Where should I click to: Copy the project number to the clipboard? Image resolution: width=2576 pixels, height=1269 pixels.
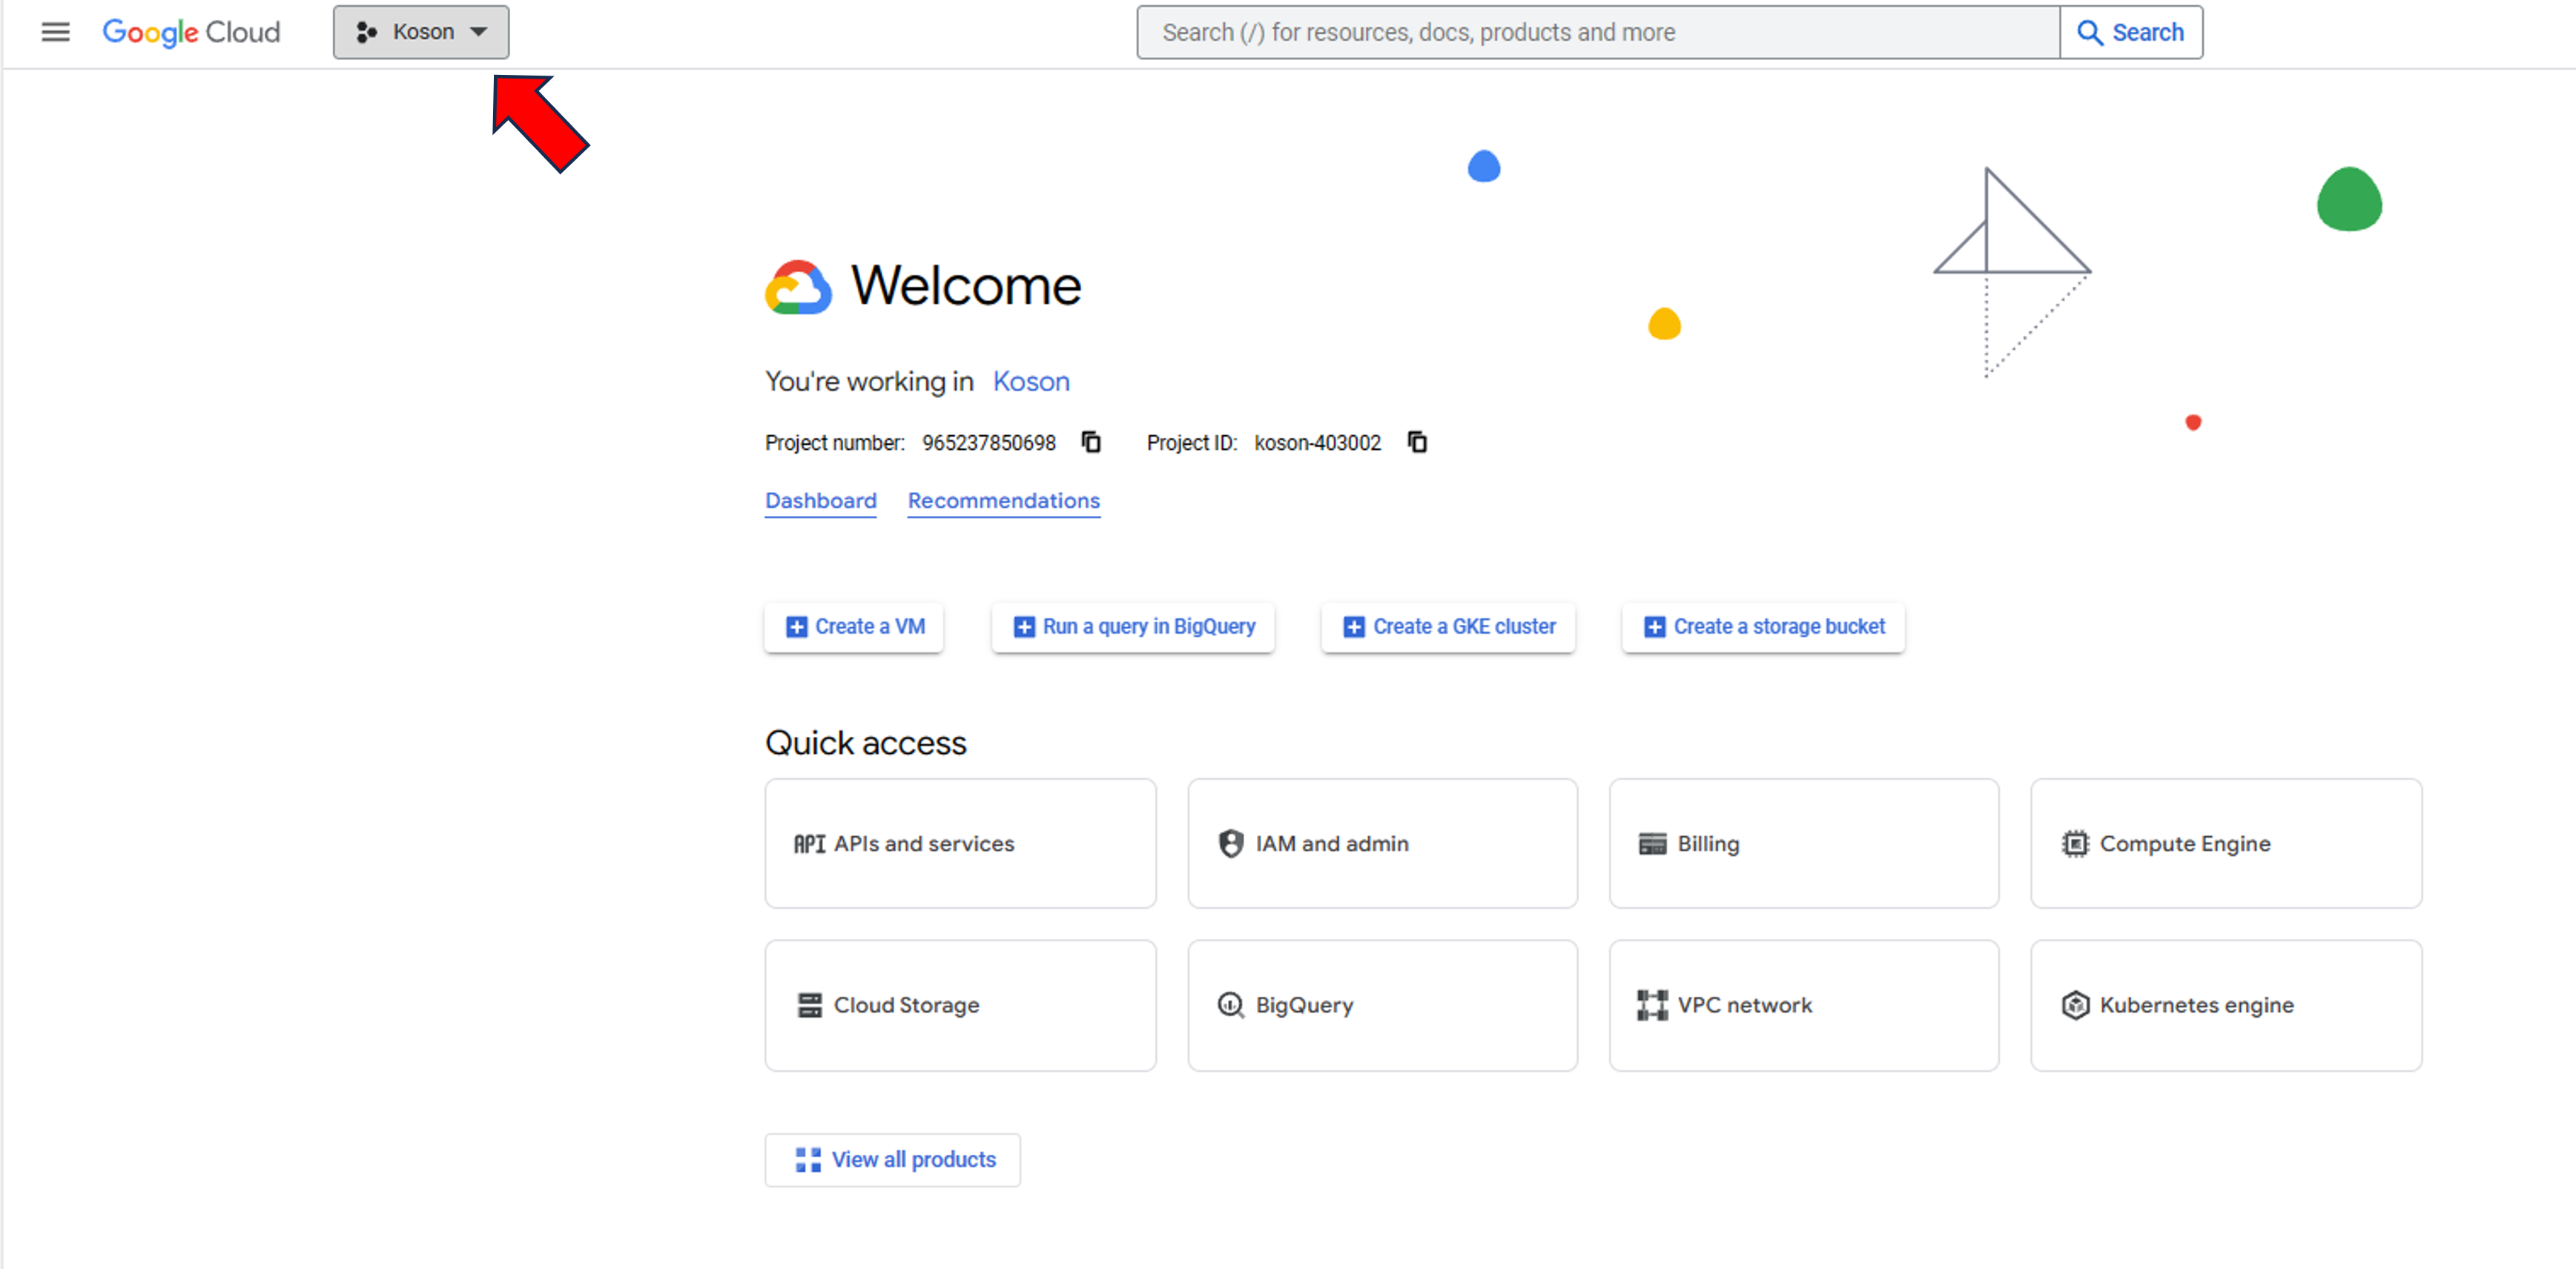click(1091, 442)
